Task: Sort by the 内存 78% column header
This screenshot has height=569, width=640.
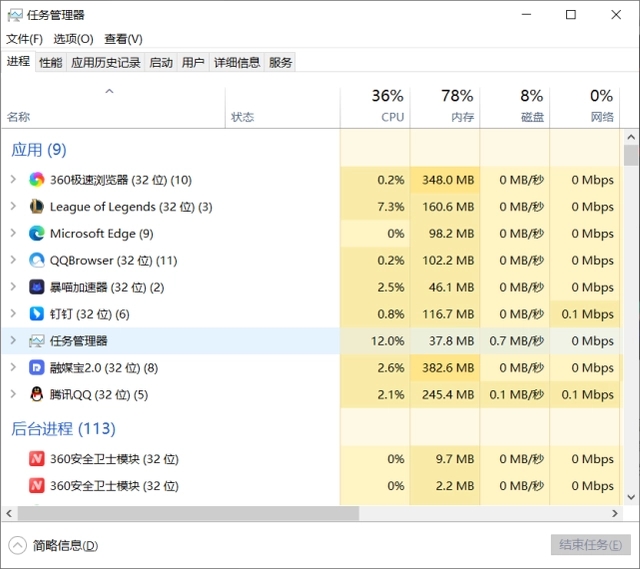Action: click(445, 108)
